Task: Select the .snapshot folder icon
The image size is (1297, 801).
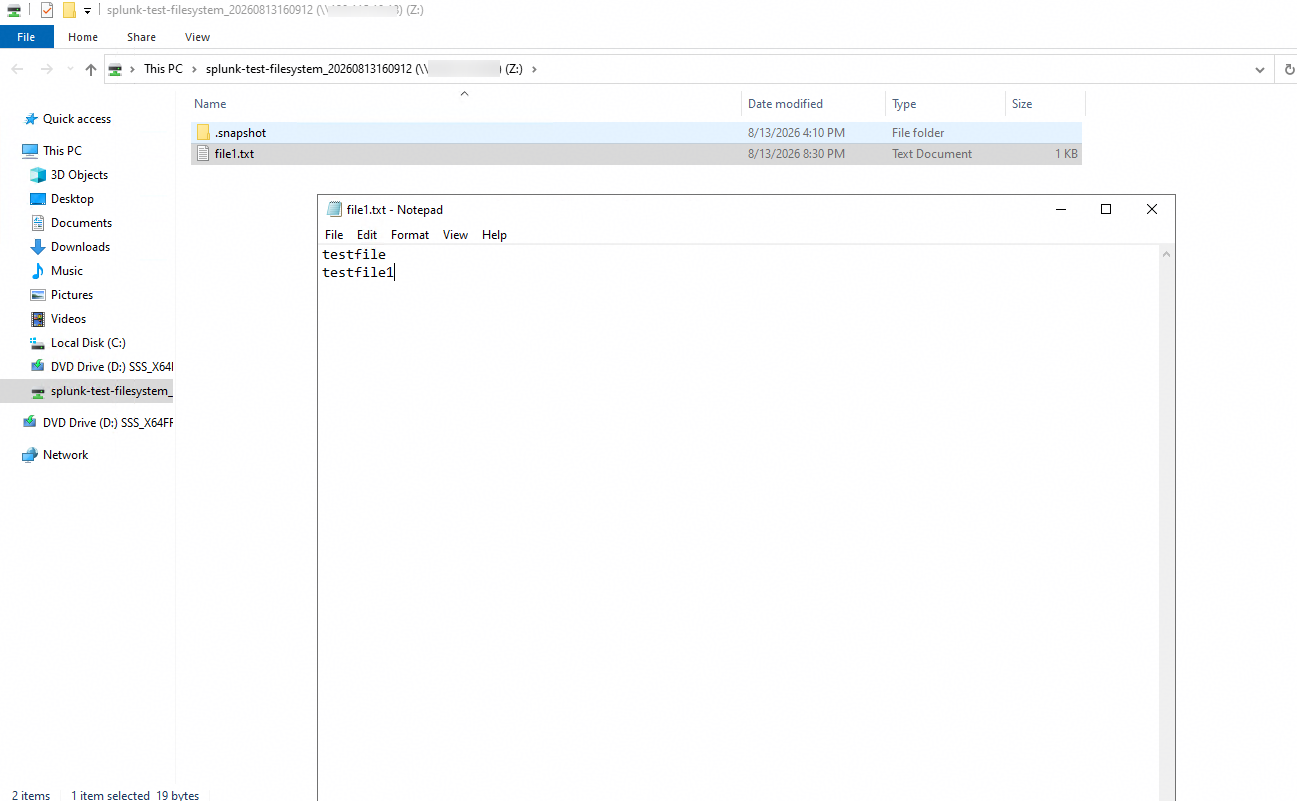Action: tap(203, 133)
